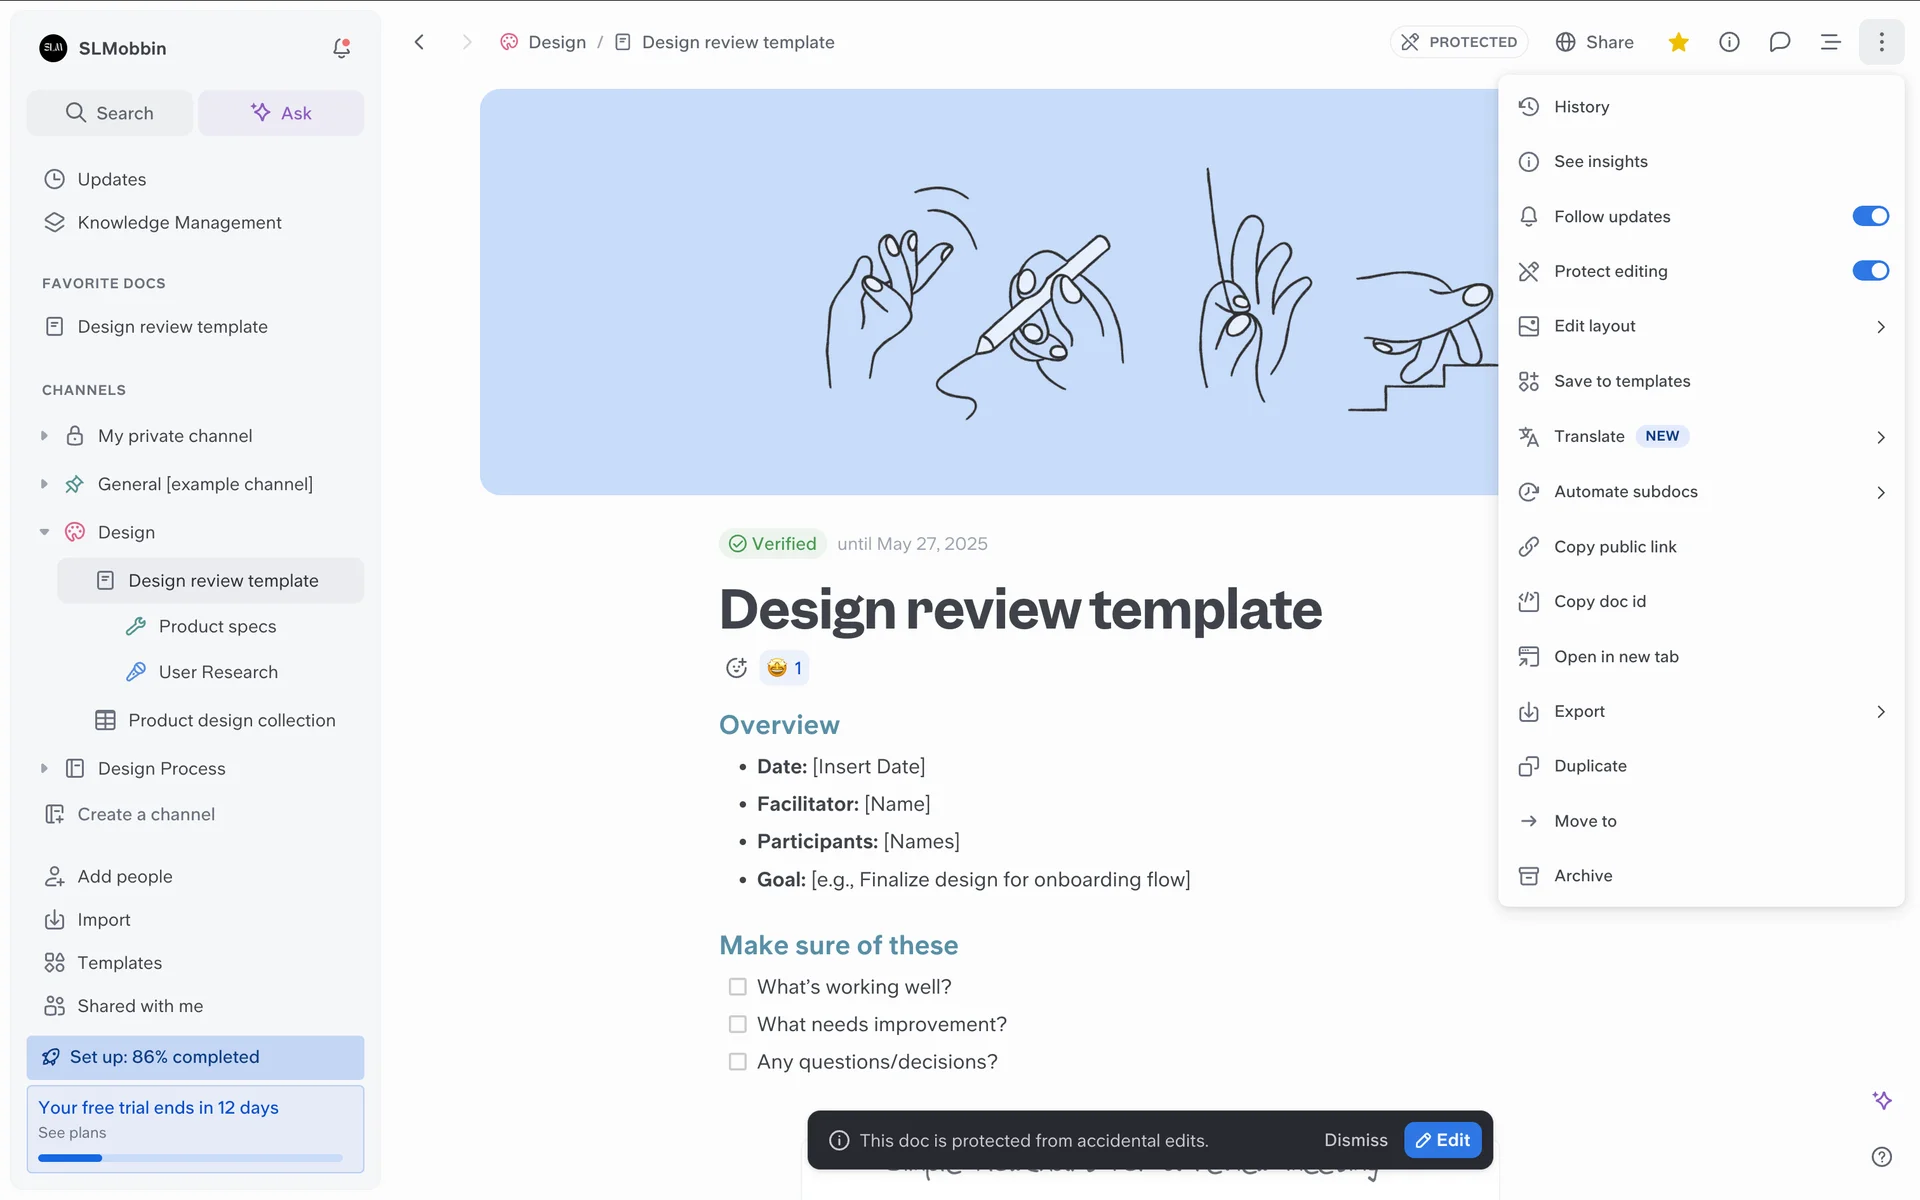Select History from the menu

coord(1581,107)
